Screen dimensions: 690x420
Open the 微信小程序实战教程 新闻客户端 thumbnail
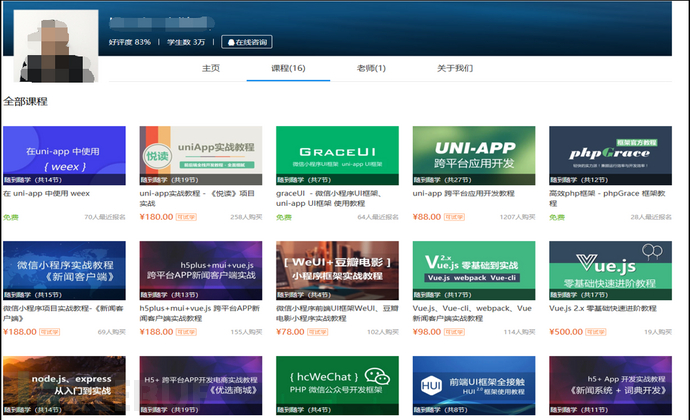pos(64,270)
